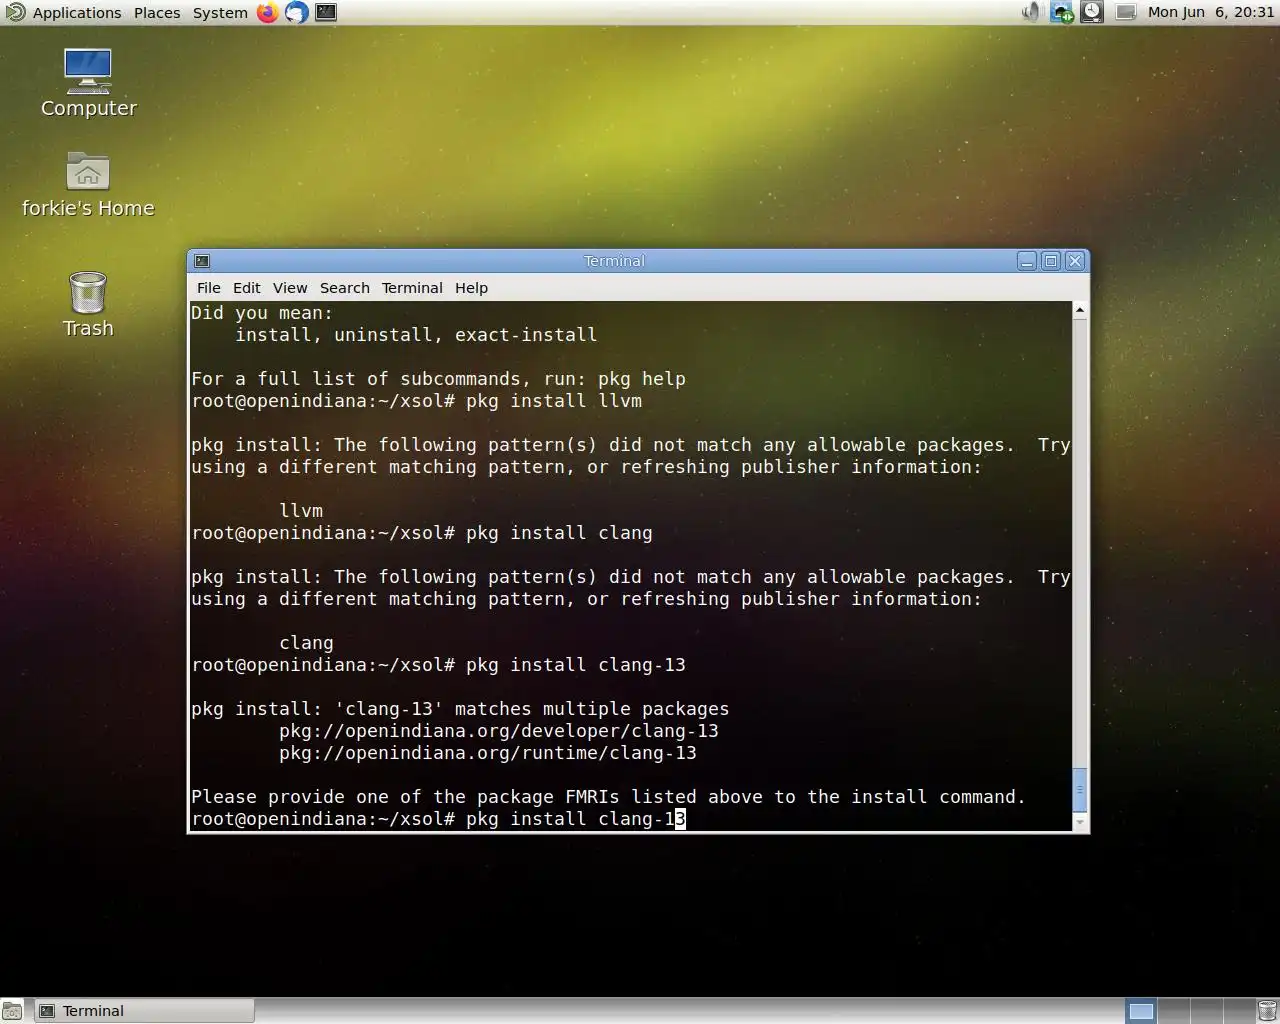Viewport: 1280px width, 1024px height.
Task: Click the terminal scrollbar up arrow
Action: (1080, 310)
